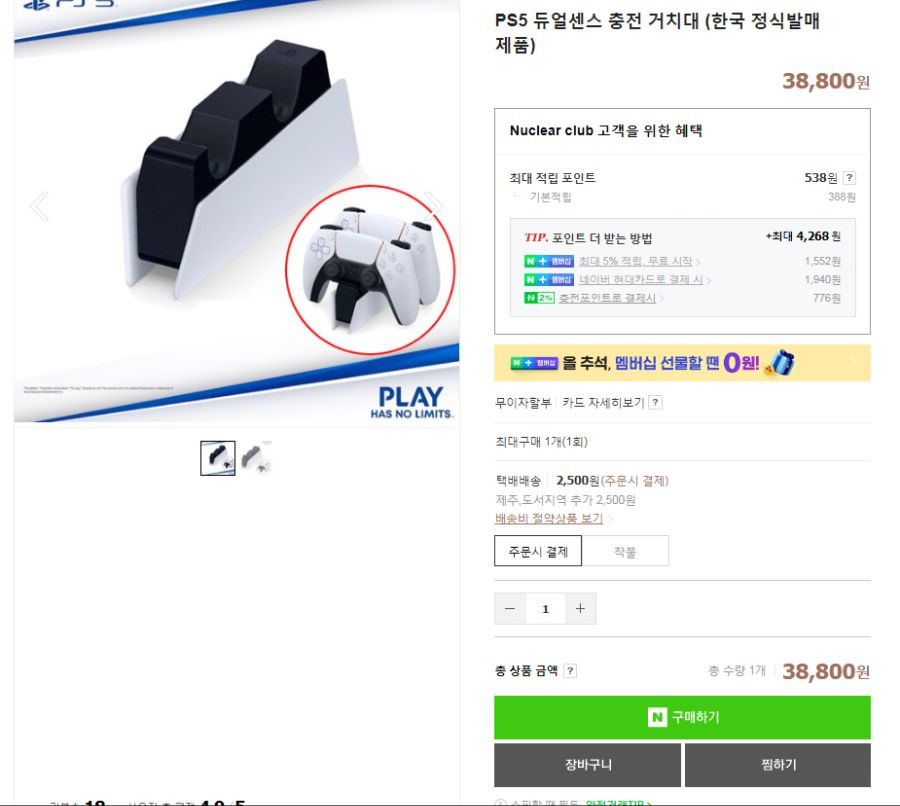This screenshot has width=900, height=806.
Task: Add item with the 장바구니 button
Action: 587,765
